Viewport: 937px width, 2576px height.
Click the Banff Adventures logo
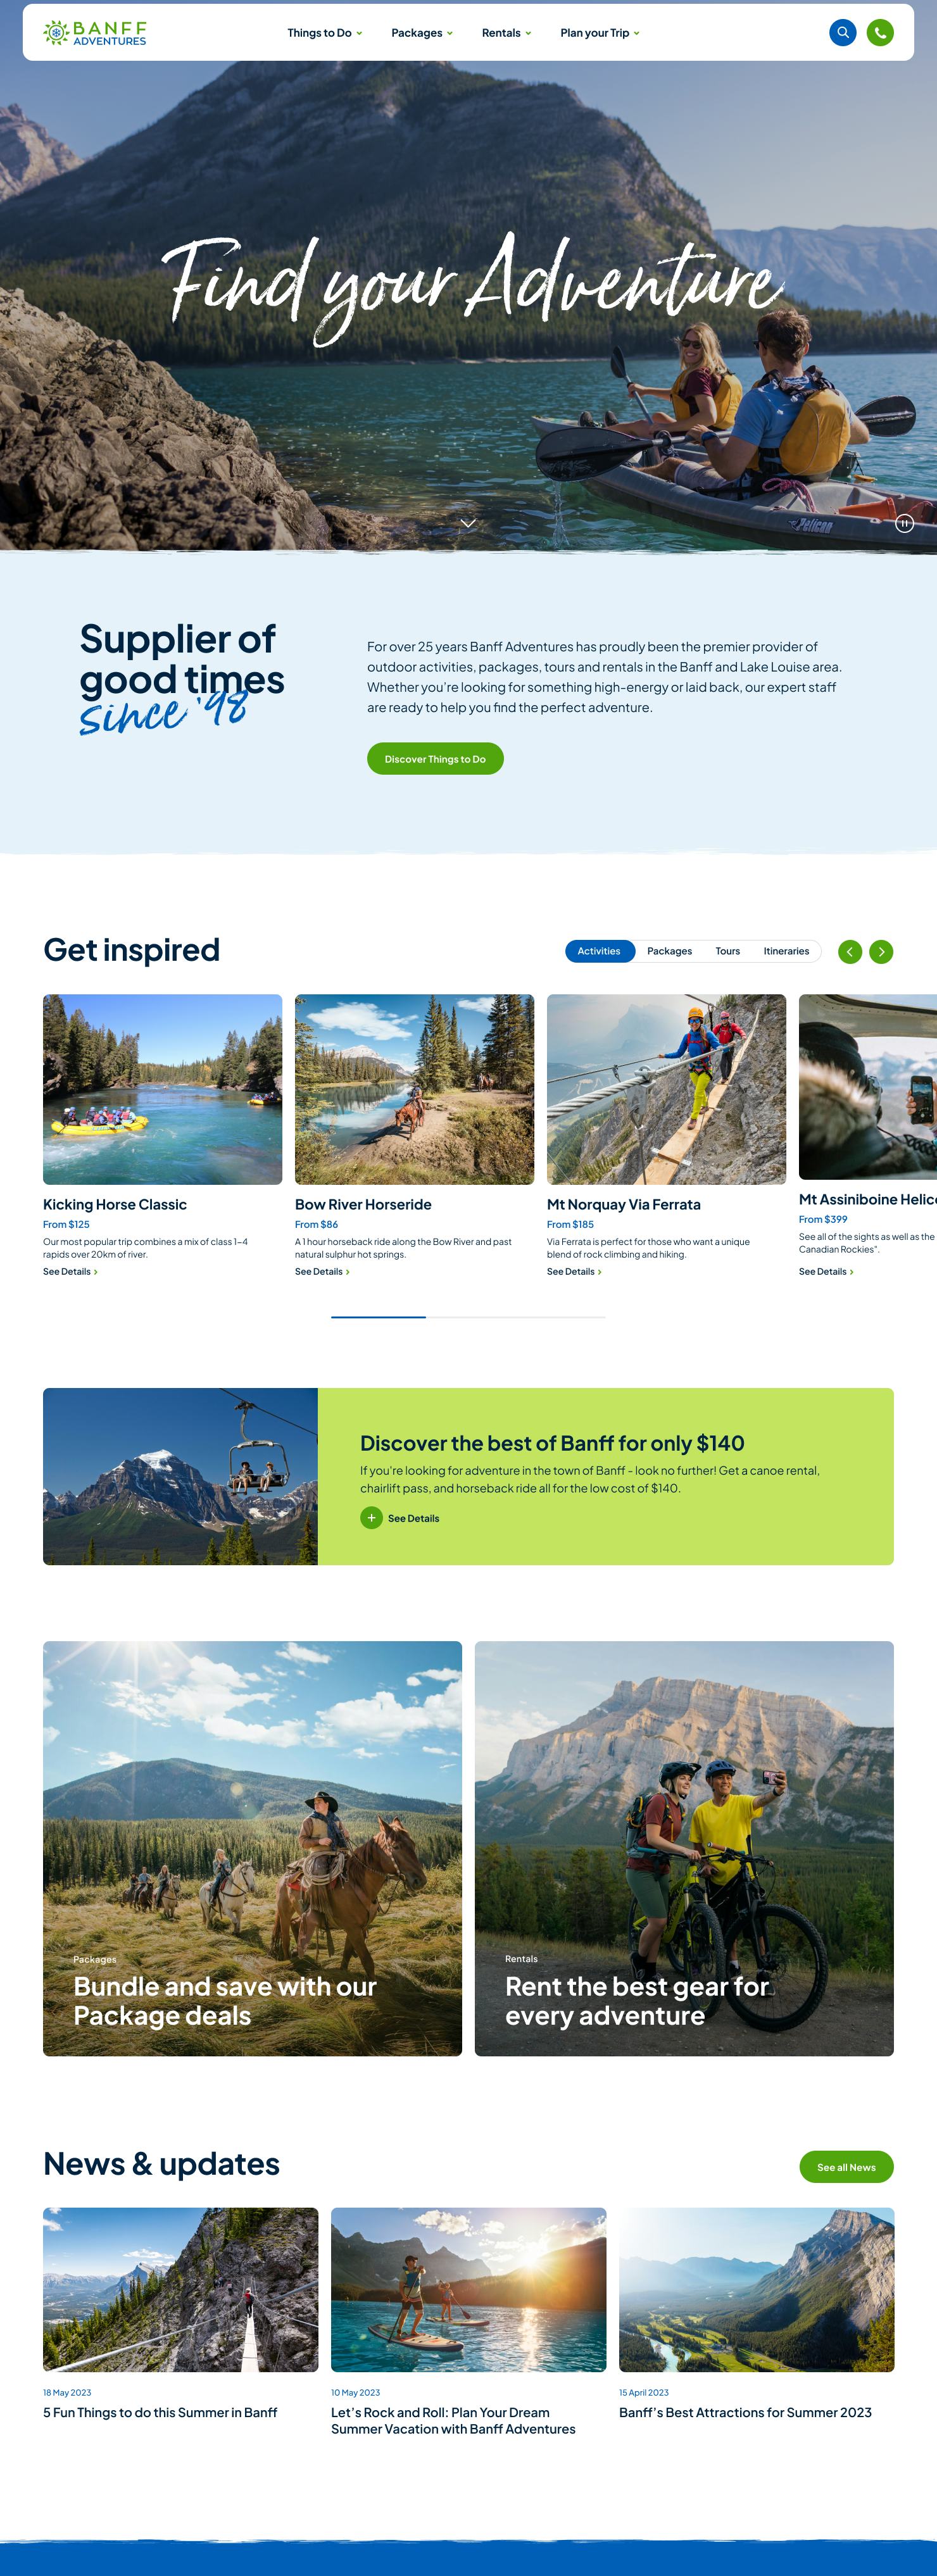click(x=95, y=33)
